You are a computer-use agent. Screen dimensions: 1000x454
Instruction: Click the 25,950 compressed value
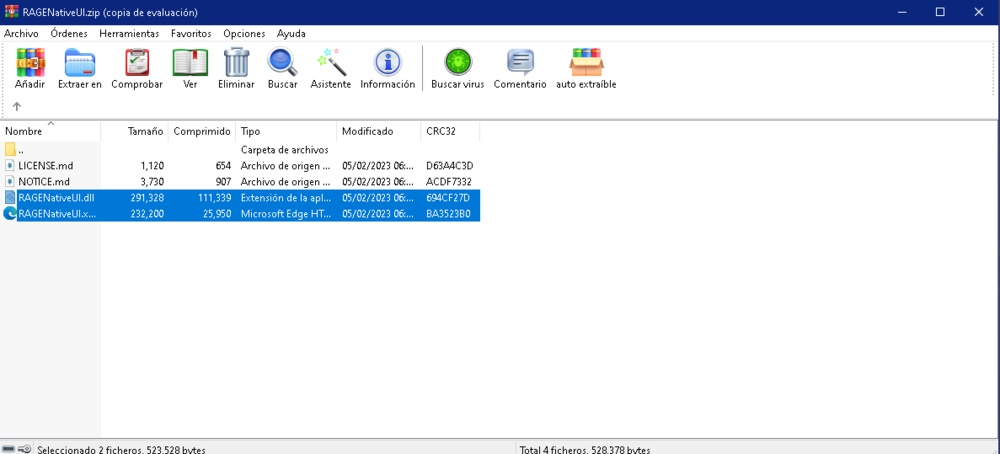217,214
